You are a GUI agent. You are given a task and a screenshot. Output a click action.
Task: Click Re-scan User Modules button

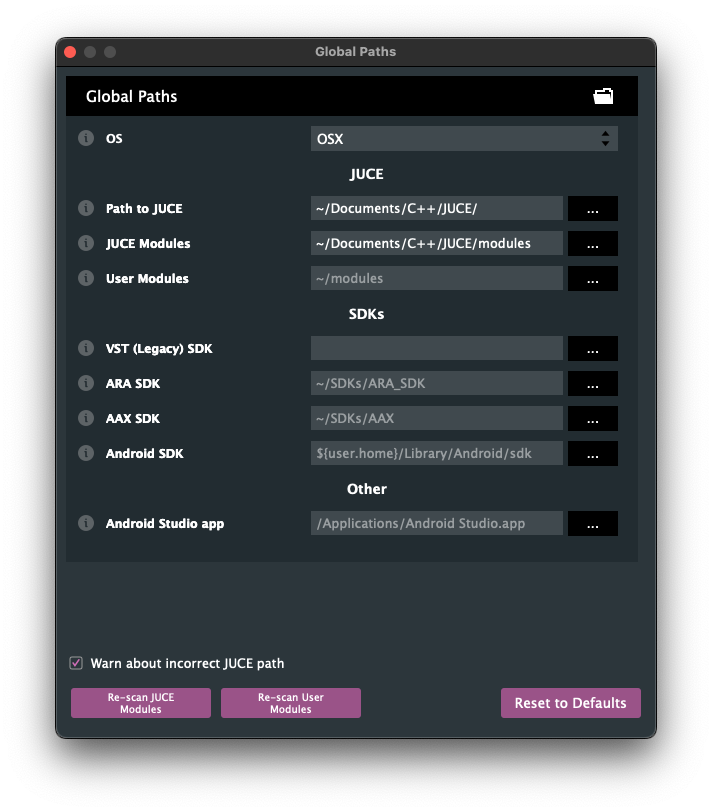tap(290, 703)
